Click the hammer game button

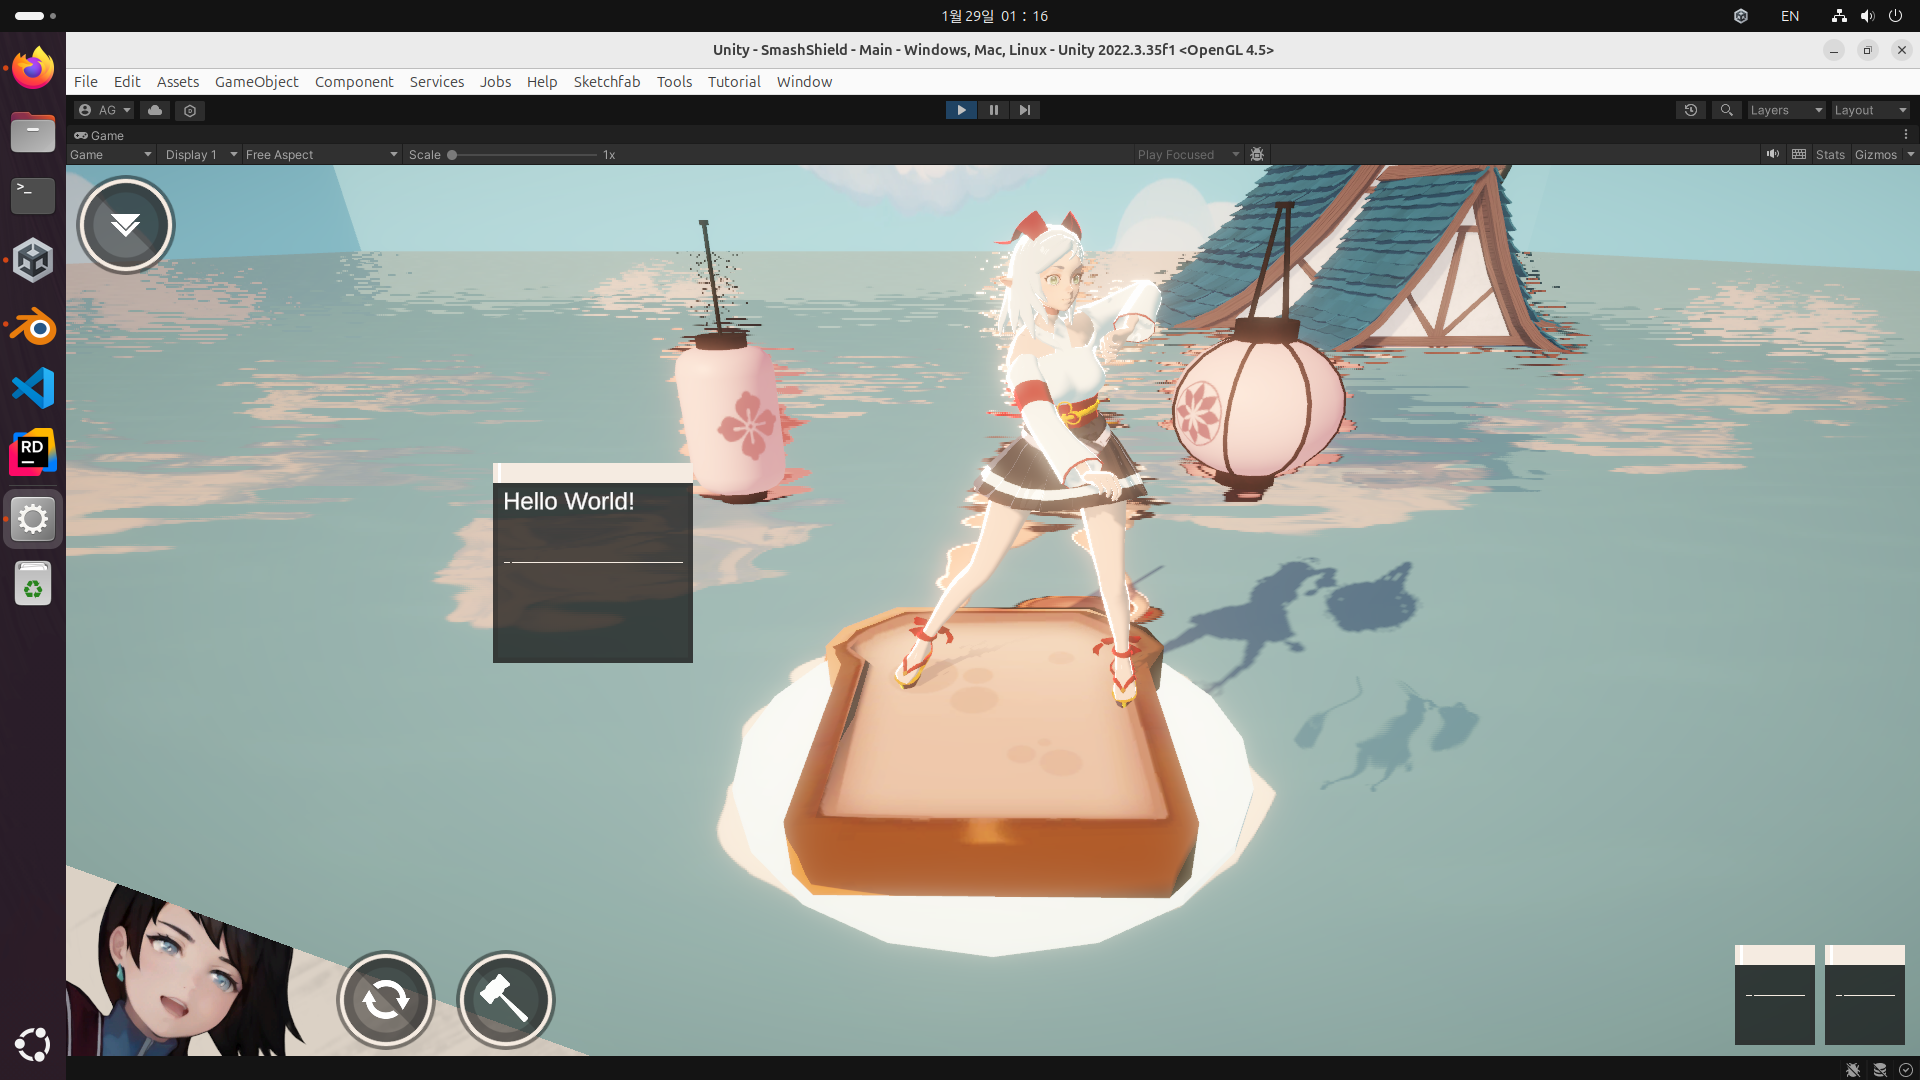(x=506, y=999)
